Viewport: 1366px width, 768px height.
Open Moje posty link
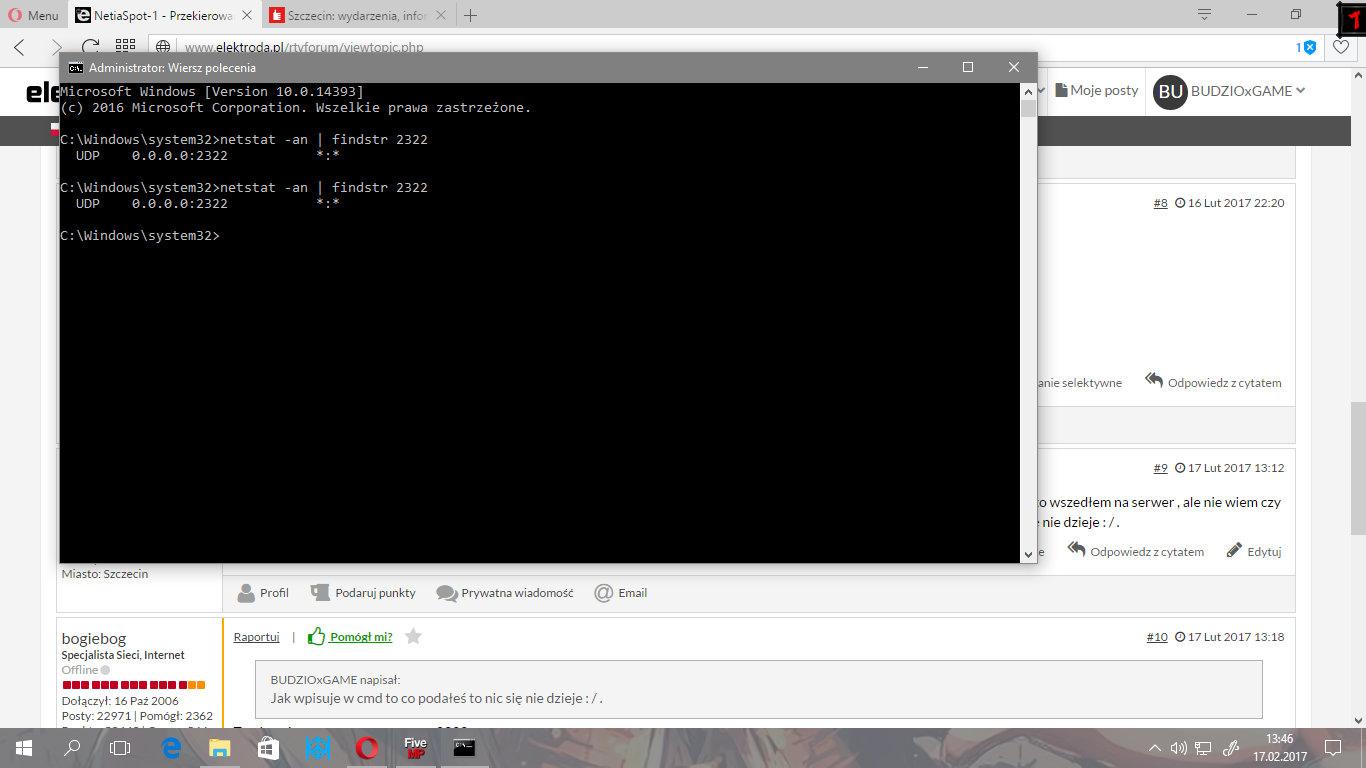point(1097,90)
